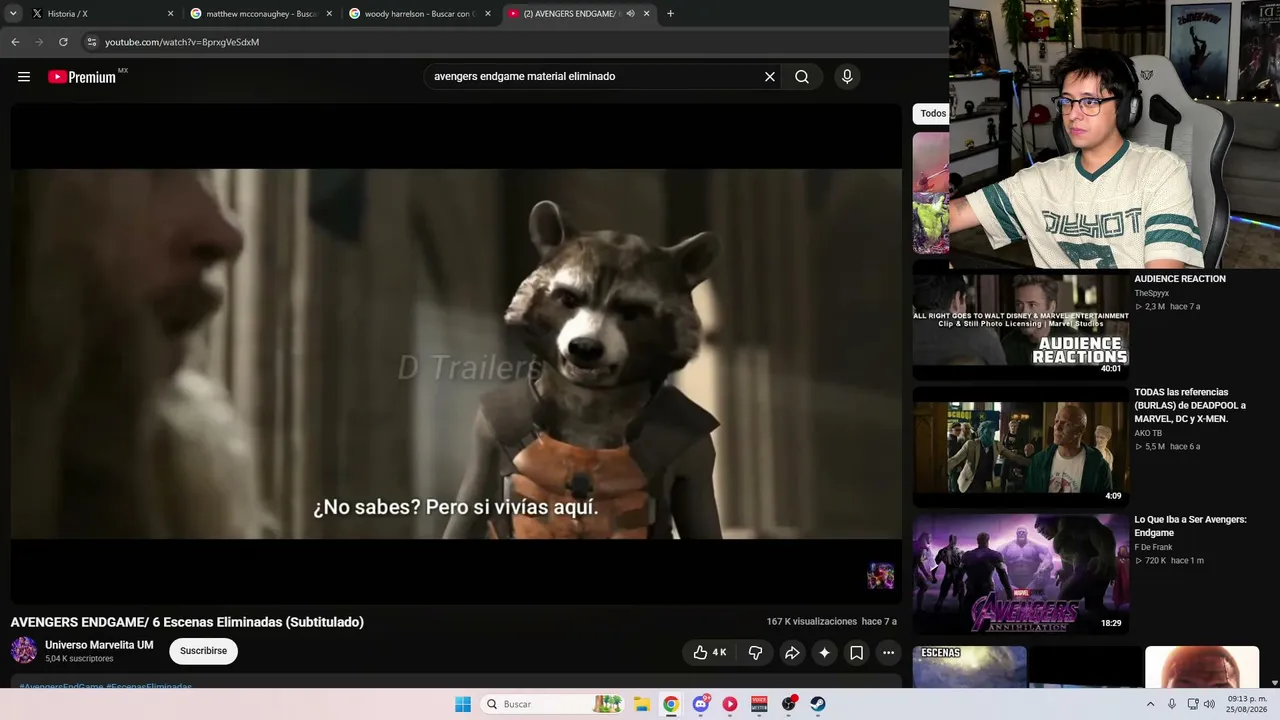Pause the video by clicking the player
This screenshot has height=720, width=1280.
pyautogui.click(x=456, y=354)
